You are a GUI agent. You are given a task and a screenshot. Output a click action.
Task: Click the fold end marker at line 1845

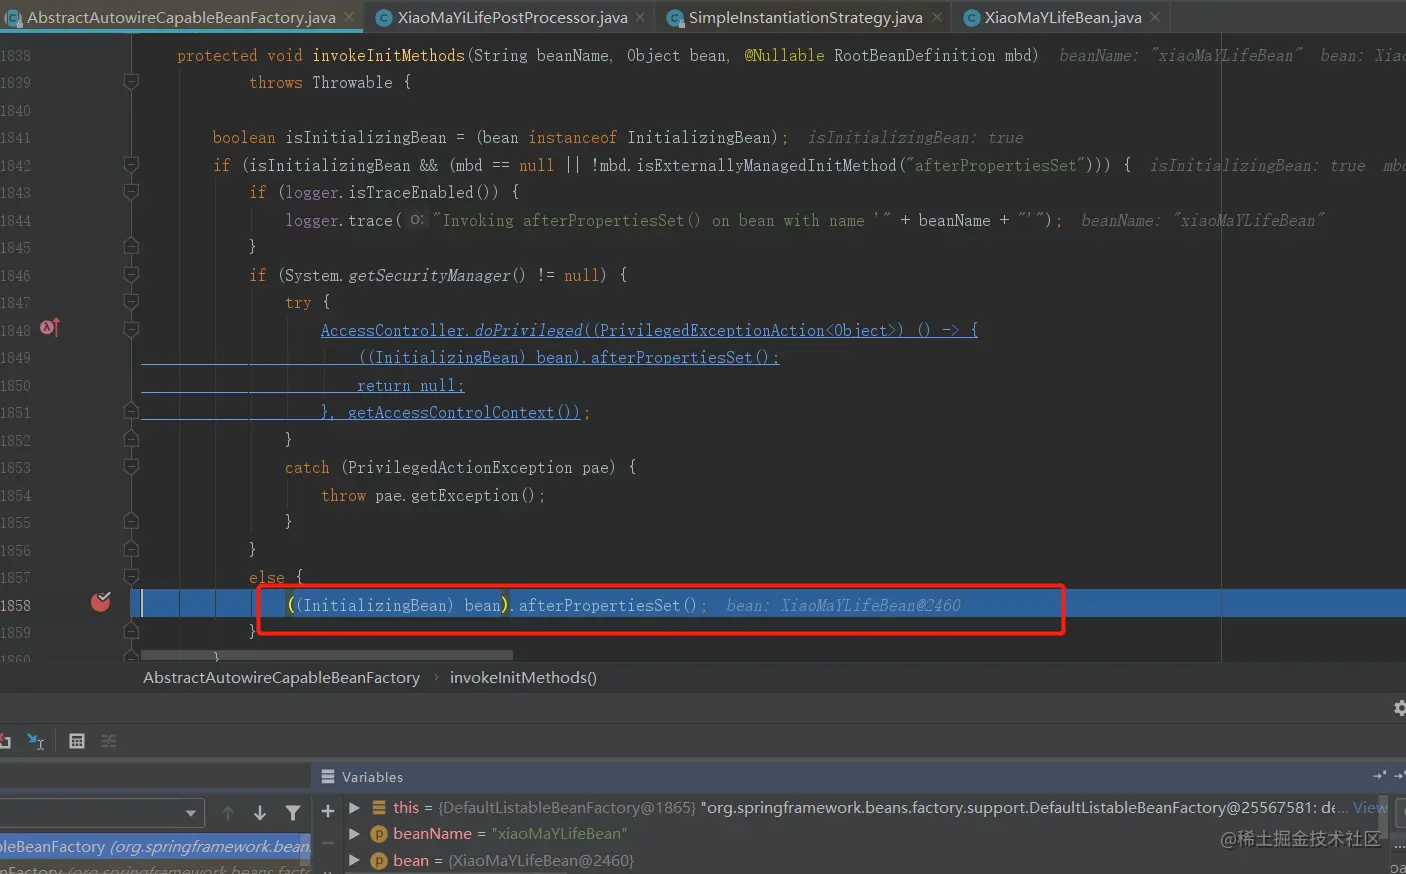coord(131,245)
